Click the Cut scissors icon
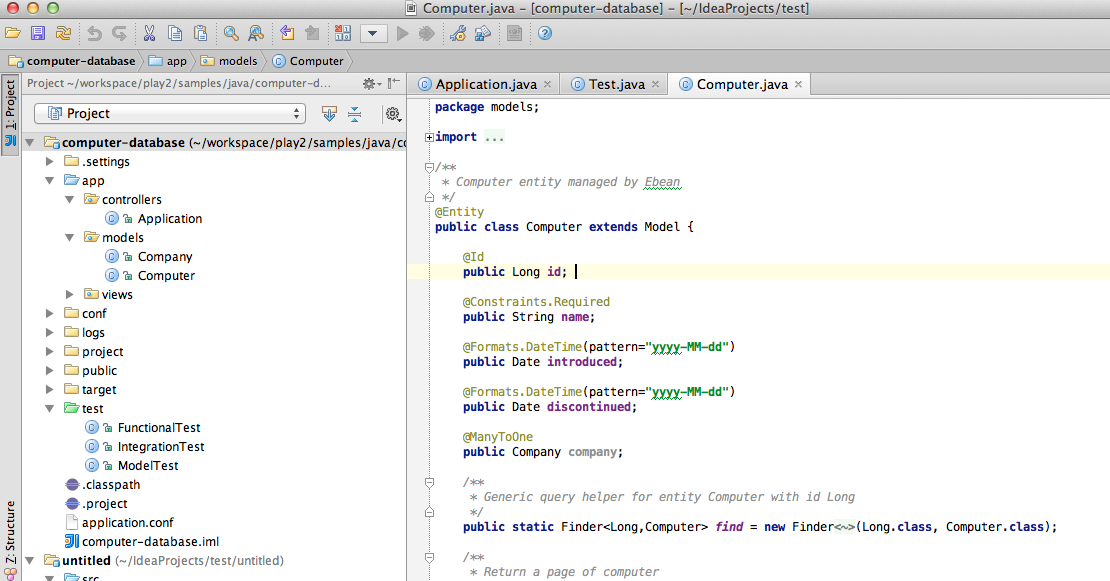This screenshot has height=581, width=1110. click(149, 33)
